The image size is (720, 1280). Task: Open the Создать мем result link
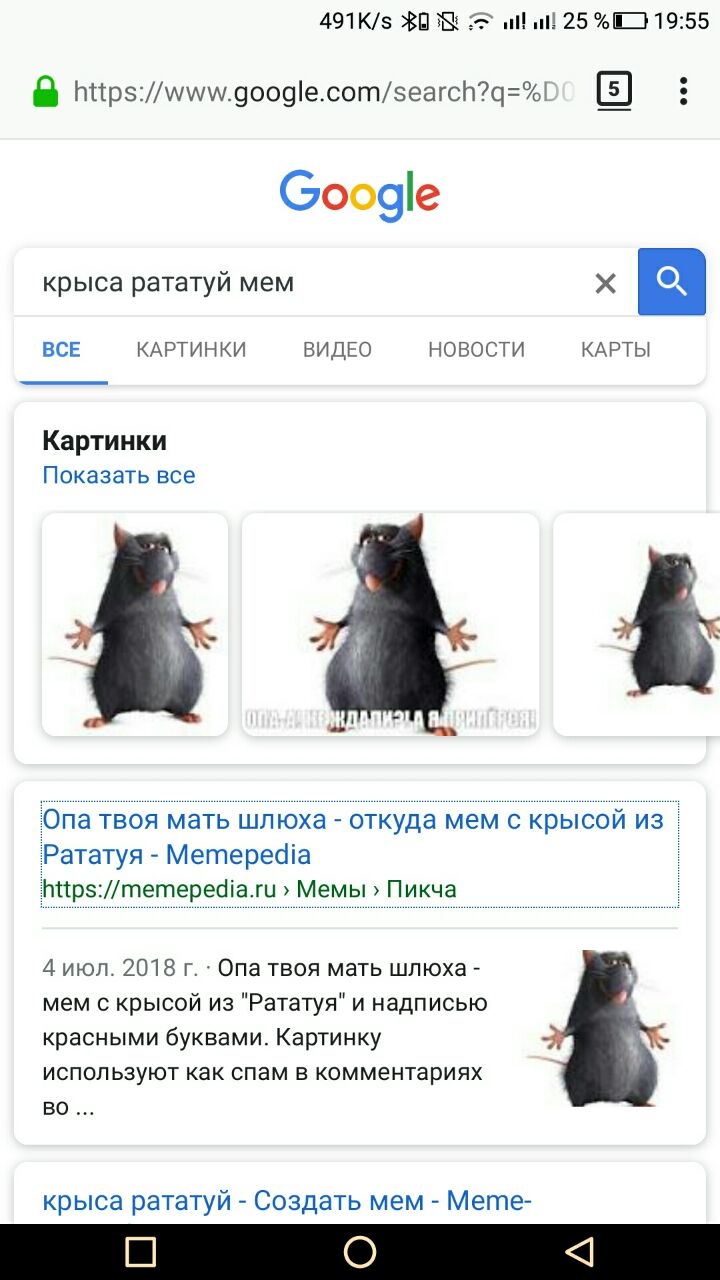(287, 1201)
